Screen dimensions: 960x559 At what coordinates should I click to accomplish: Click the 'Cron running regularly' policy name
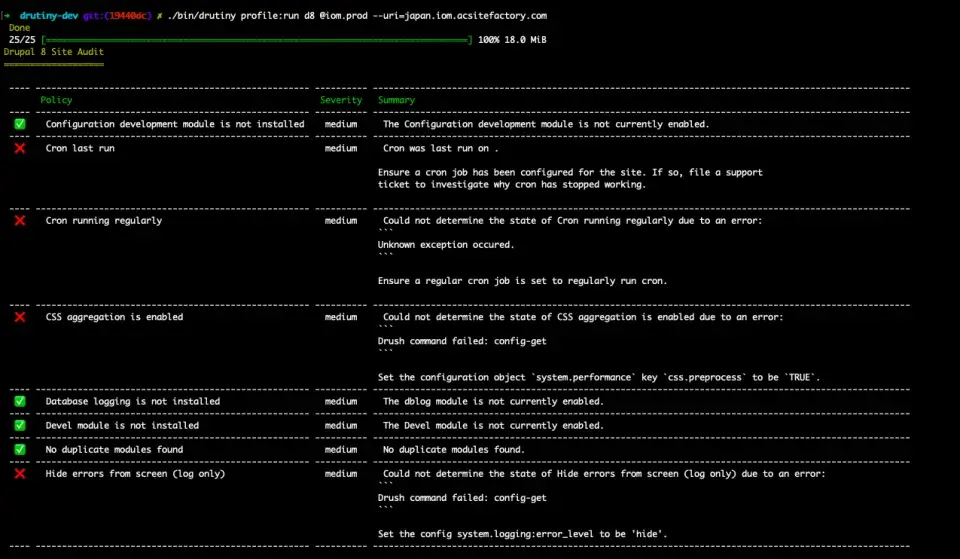click(x=104, y=220)
